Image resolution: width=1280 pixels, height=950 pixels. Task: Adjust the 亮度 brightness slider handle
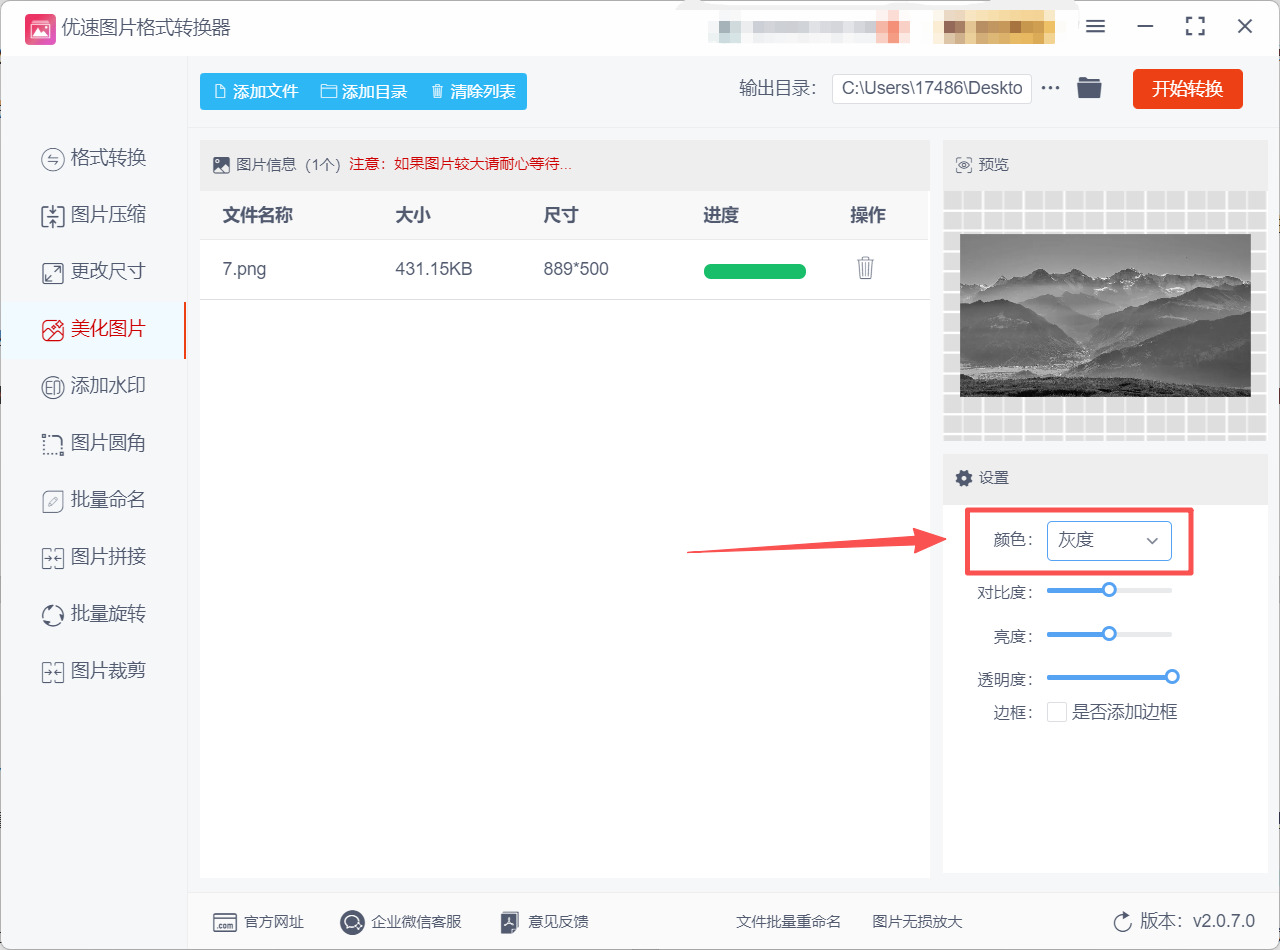[x=1108, y=633]
